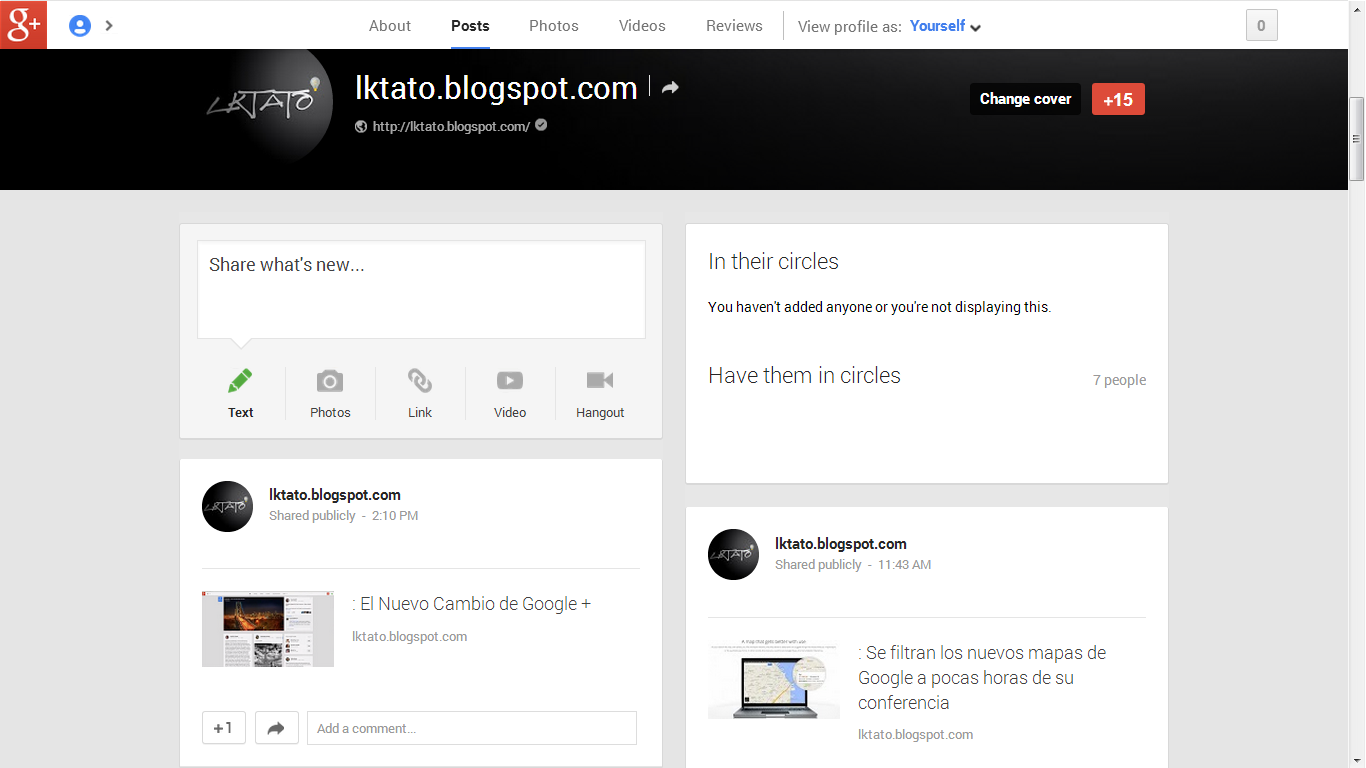
Task: Click the notifications counter showing 0
Action: (1261, 26)
